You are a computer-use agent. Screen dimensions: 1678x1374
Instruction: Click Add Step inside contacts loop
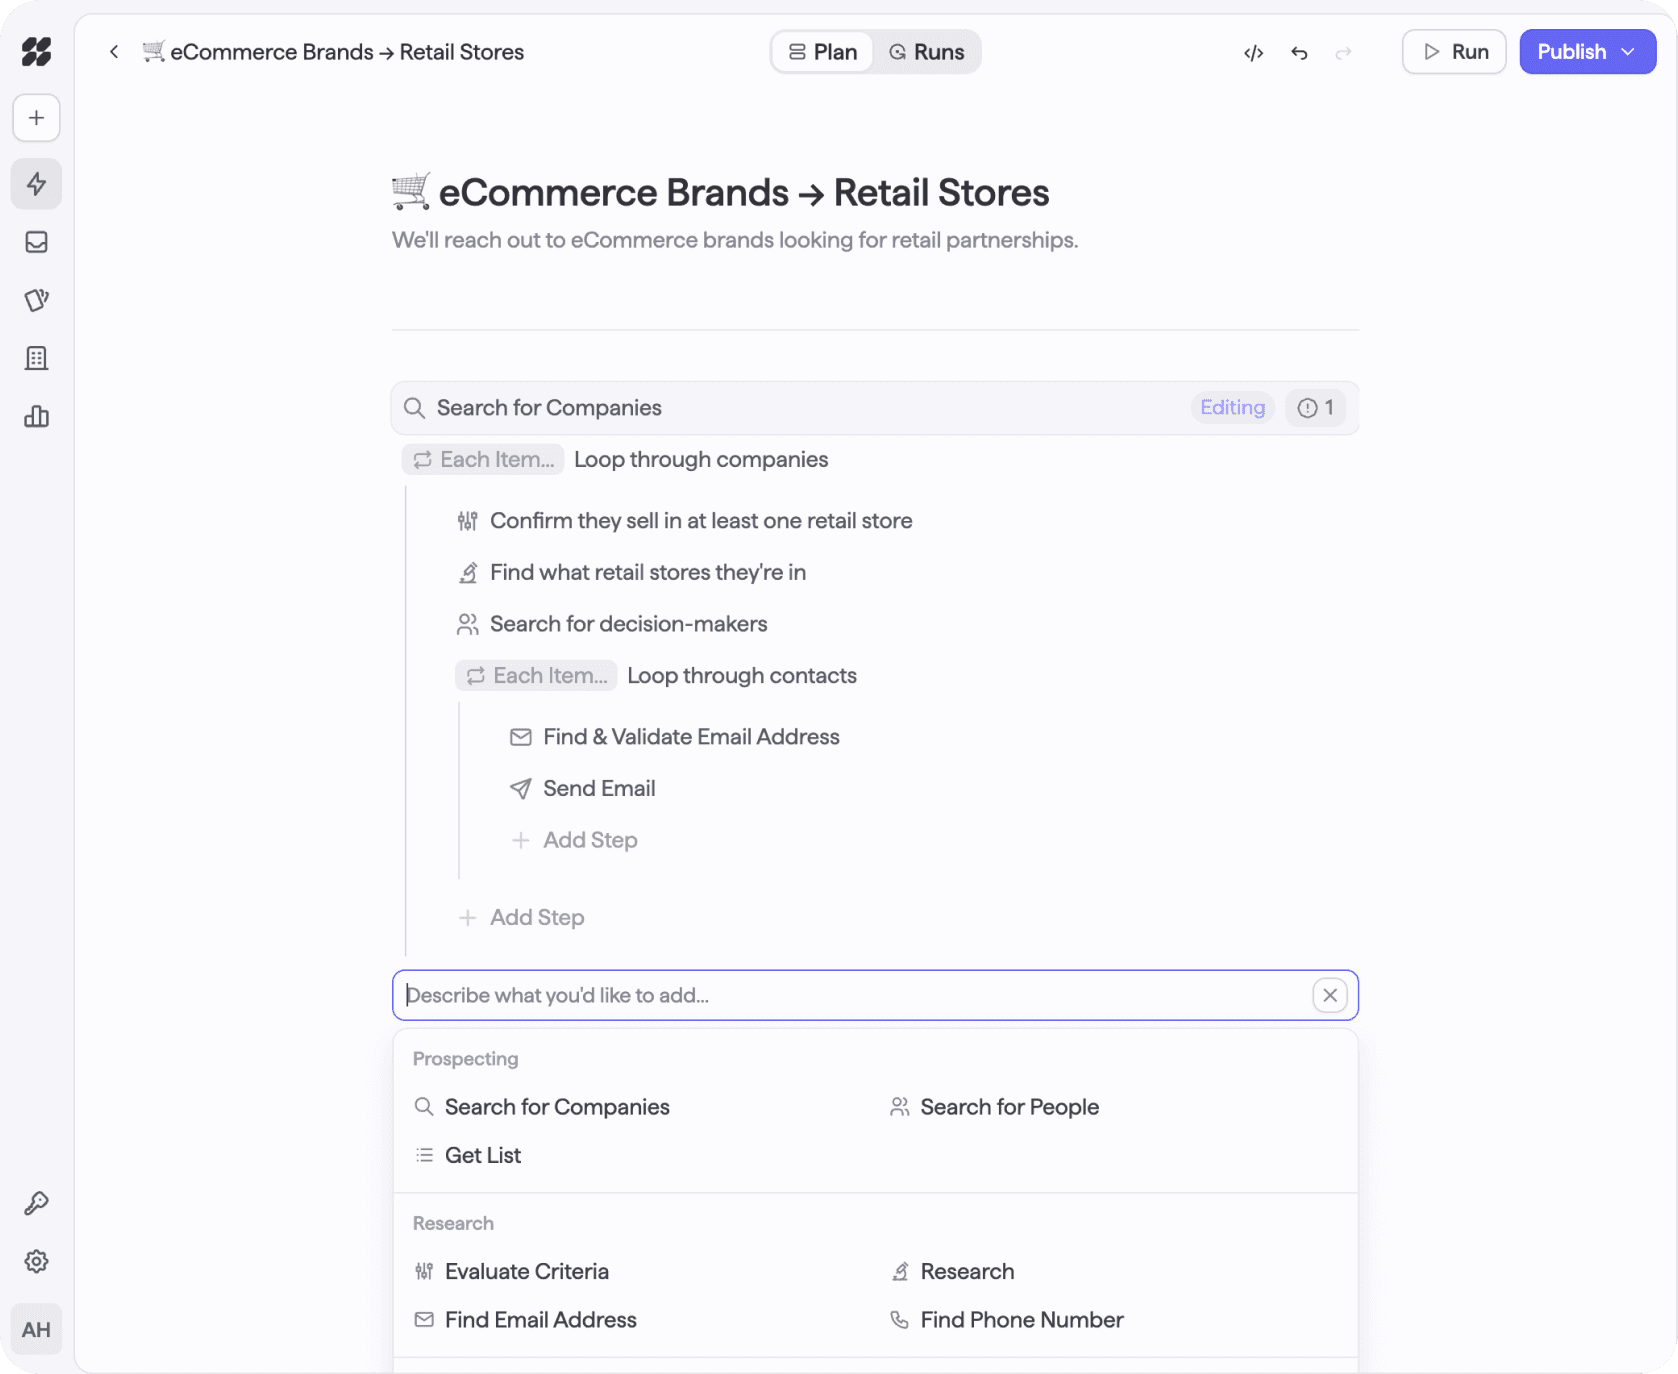point(574,841)
